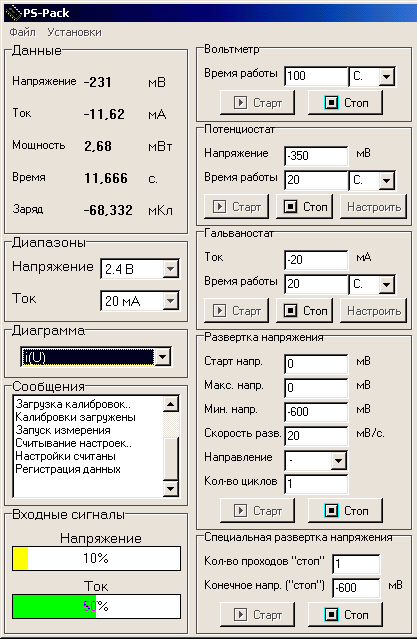Click Гальваностат Ток field -20

pos(316,260)
